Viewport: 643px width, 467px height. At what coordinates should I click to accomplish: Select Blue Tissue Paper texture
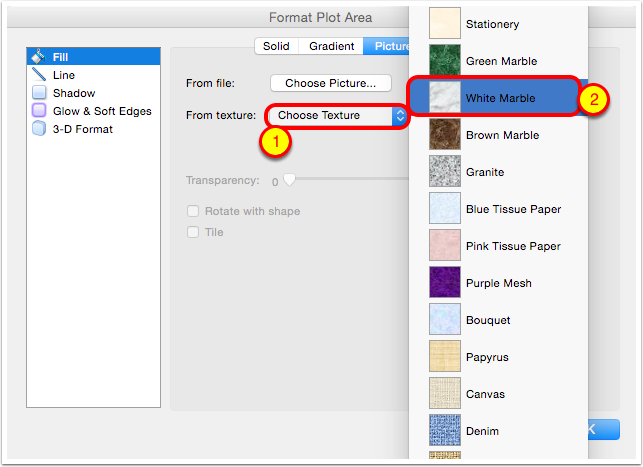click(x=513, y=209)
